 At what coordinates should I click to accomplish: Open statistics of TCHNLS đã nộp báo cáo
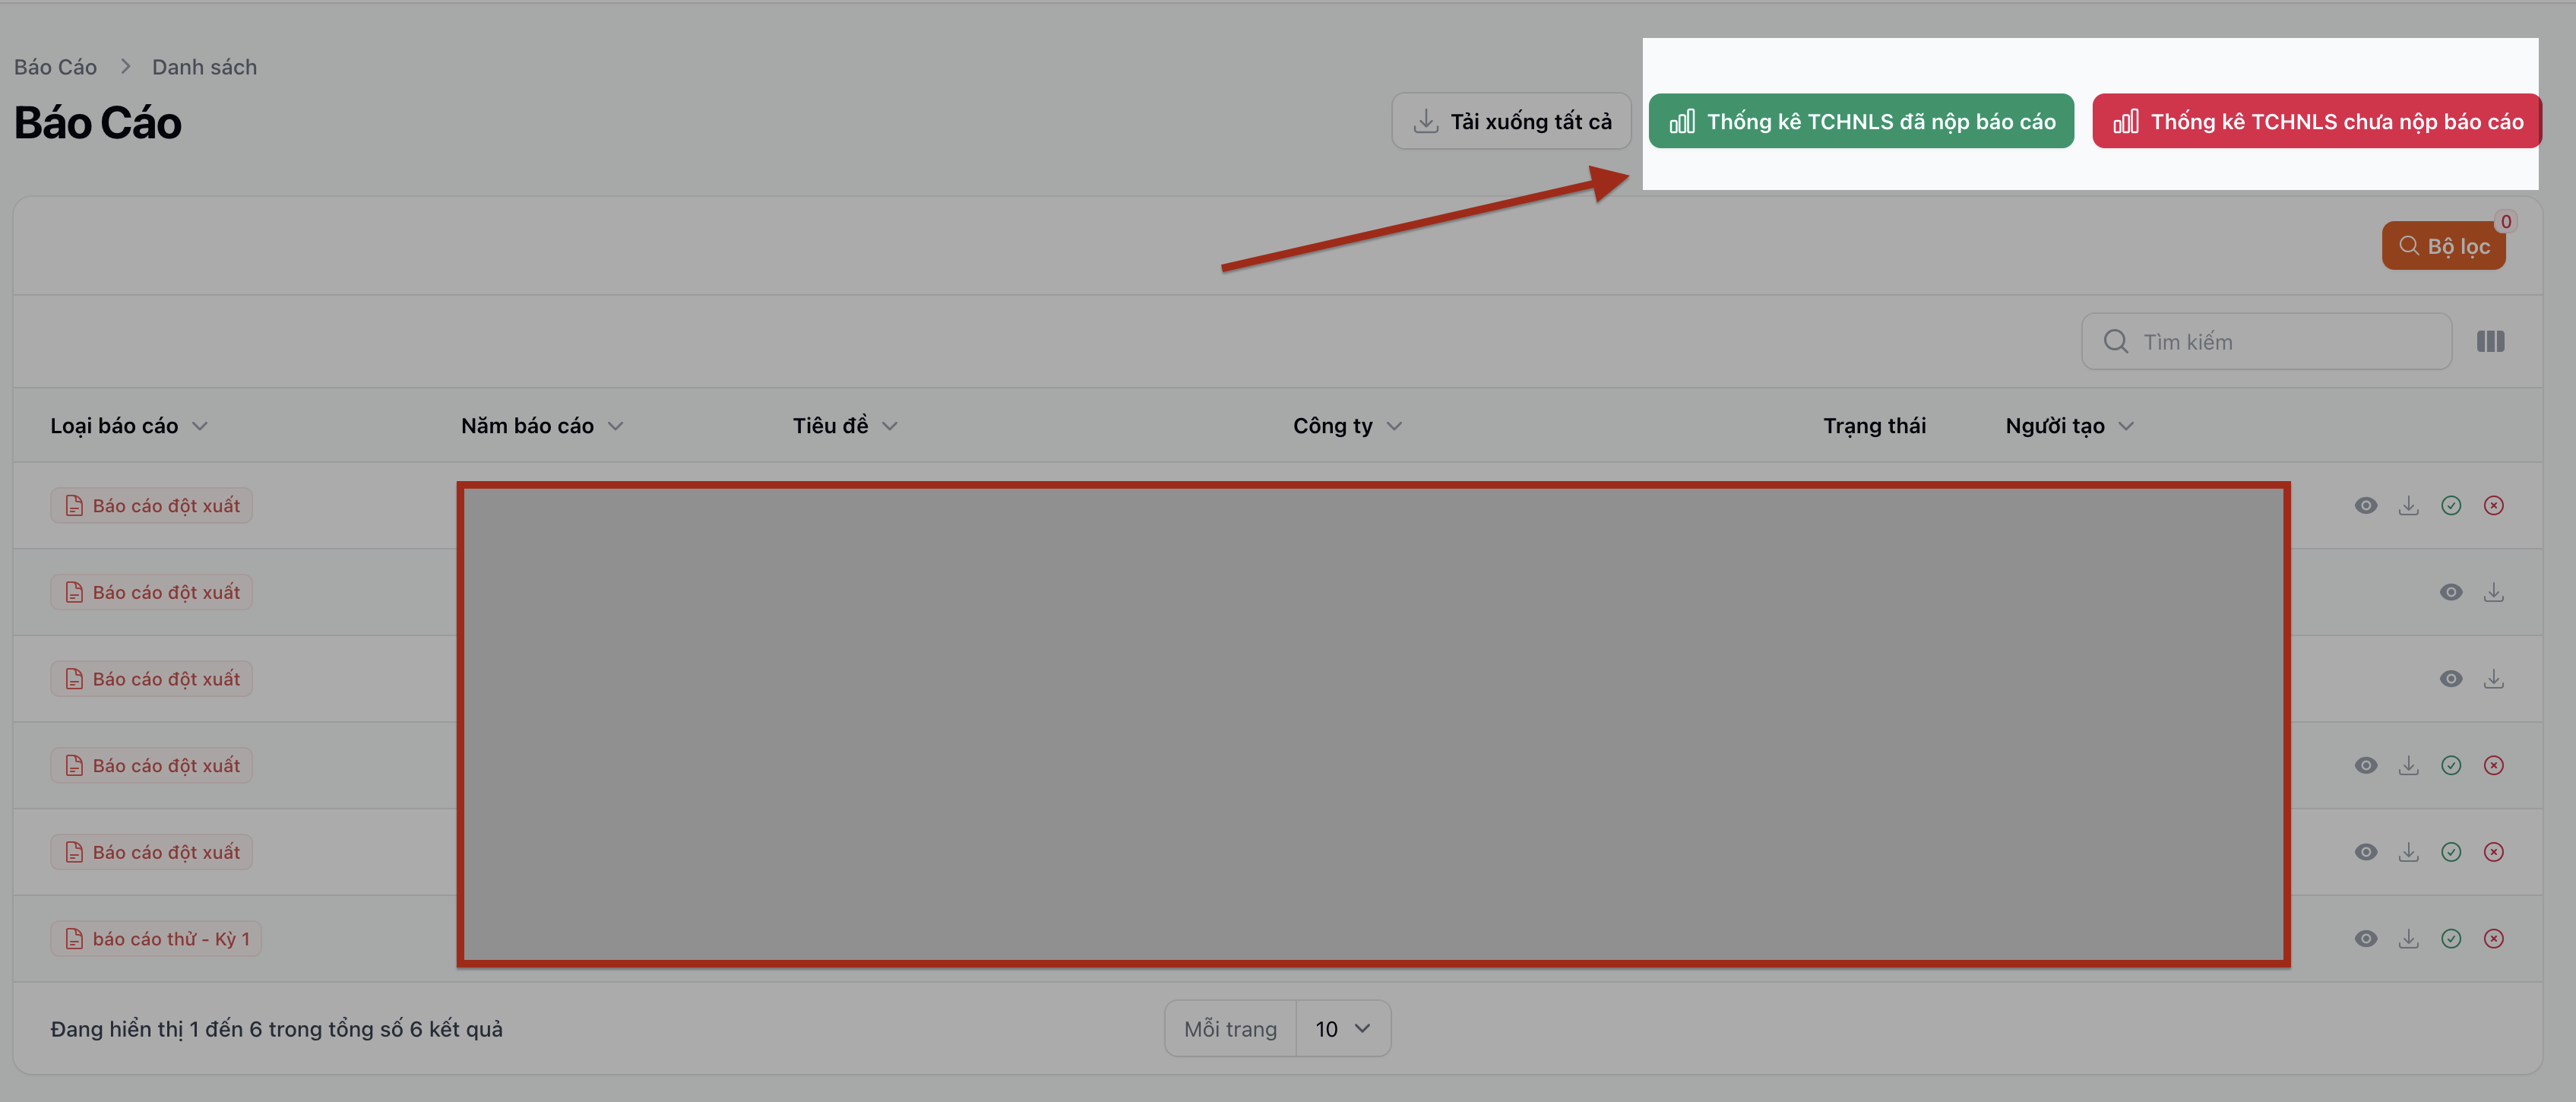tap(1861, 122)
